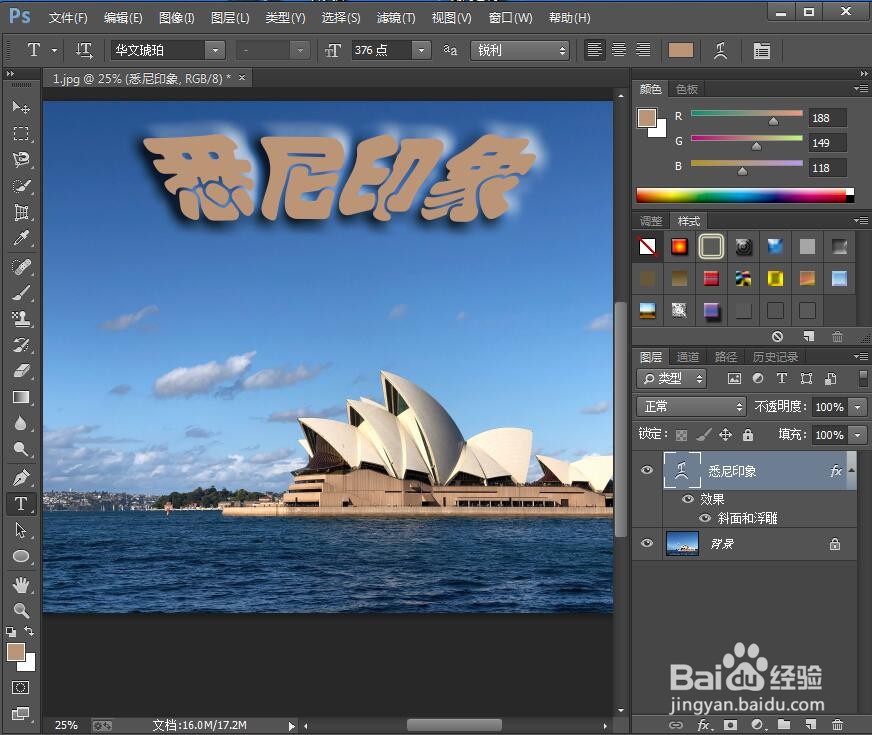The image size is (872, 735).
Task: Hide the 斜面和浮雕 layer effect
Action: click(x=706, y=518)
